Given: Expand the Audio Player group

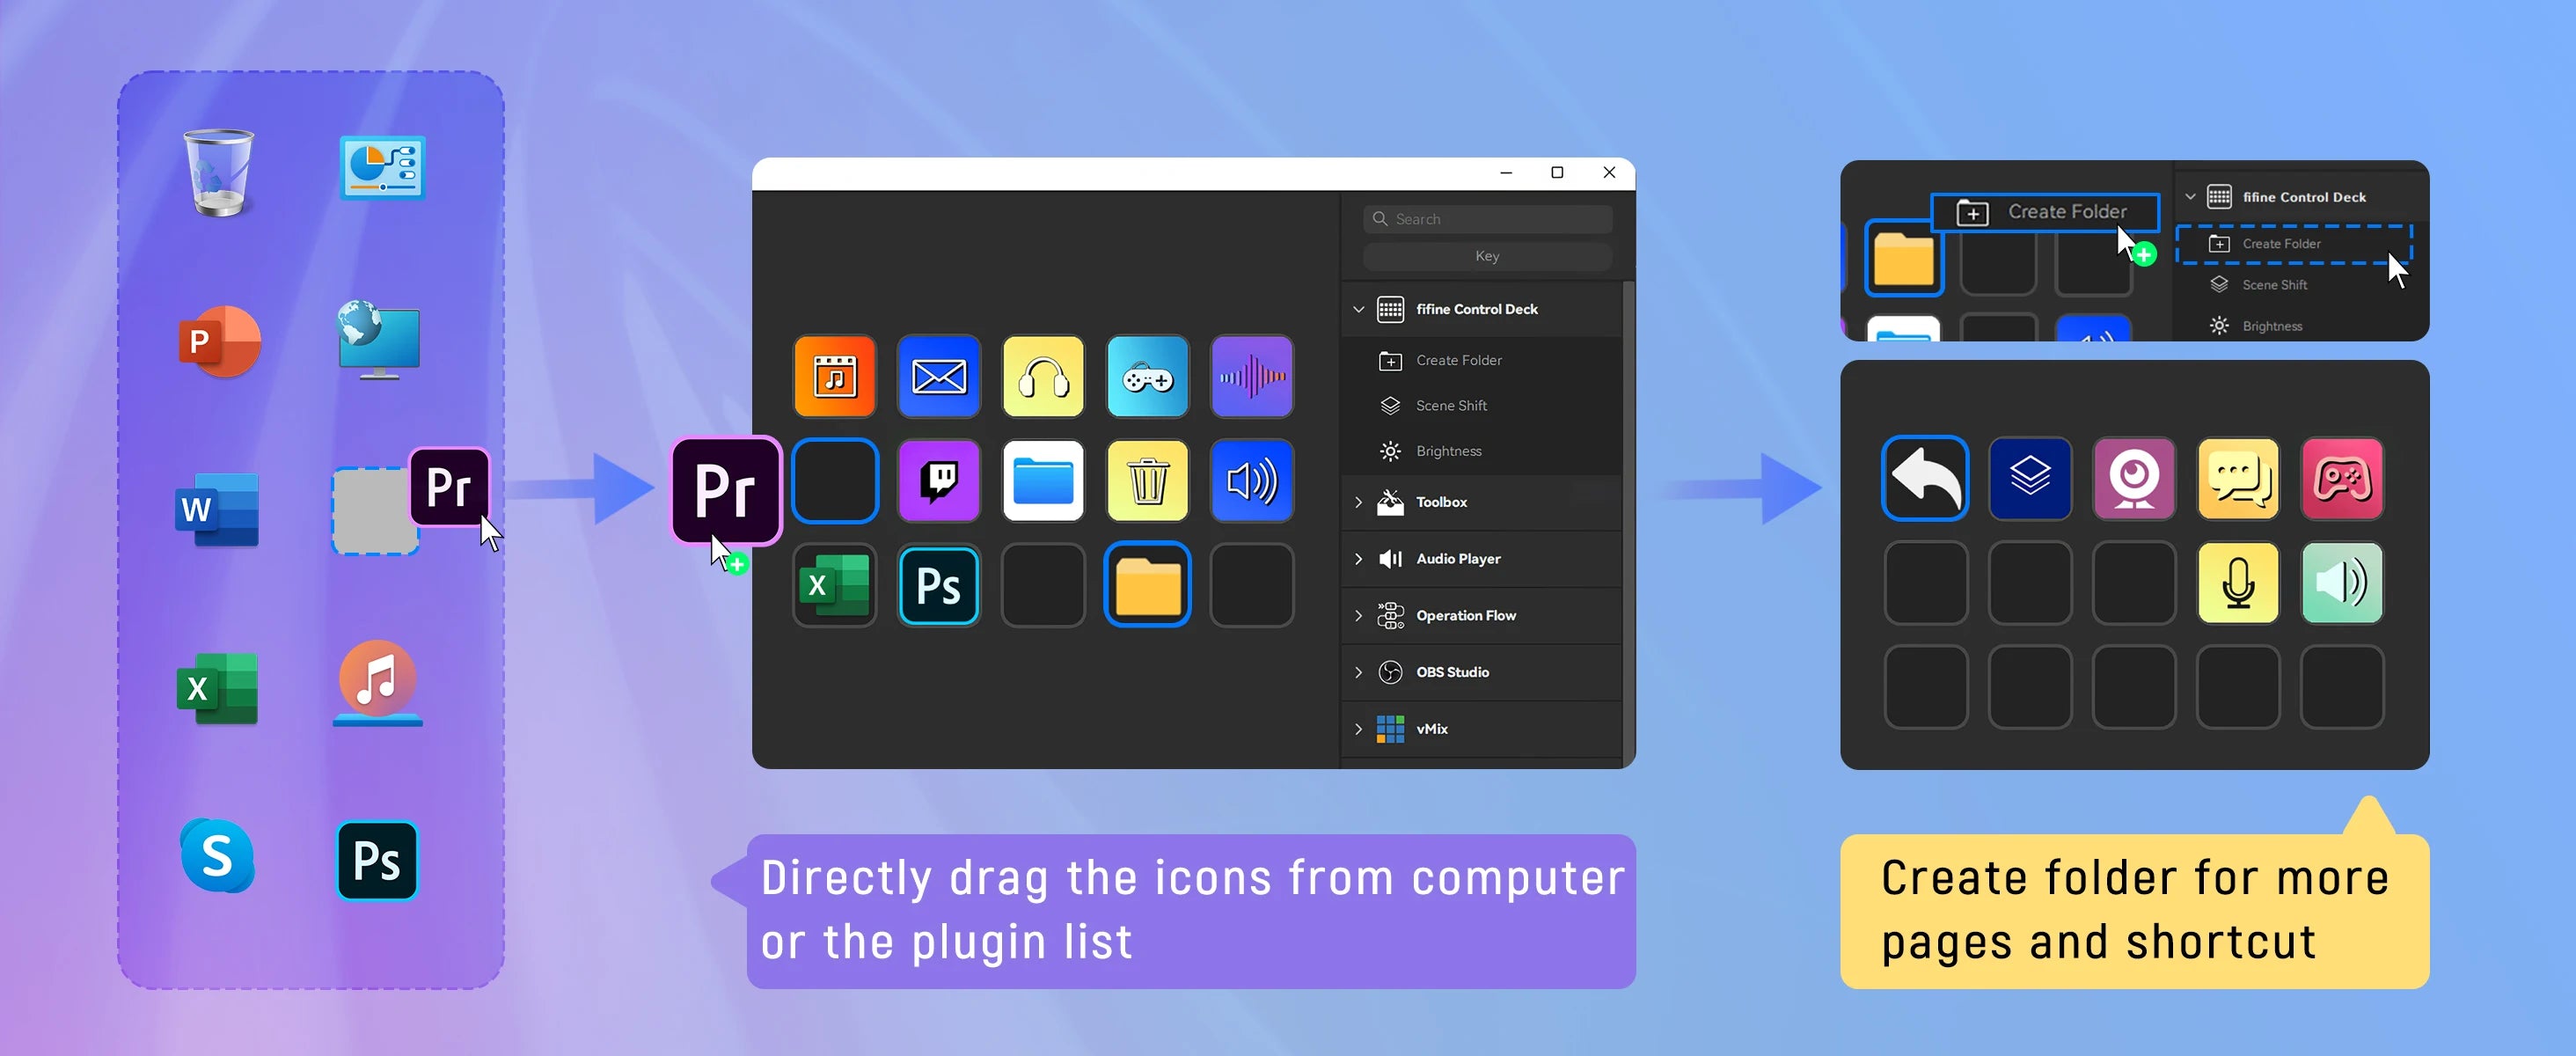Looking at the screenshot, I should click(x=1358, y=559).
